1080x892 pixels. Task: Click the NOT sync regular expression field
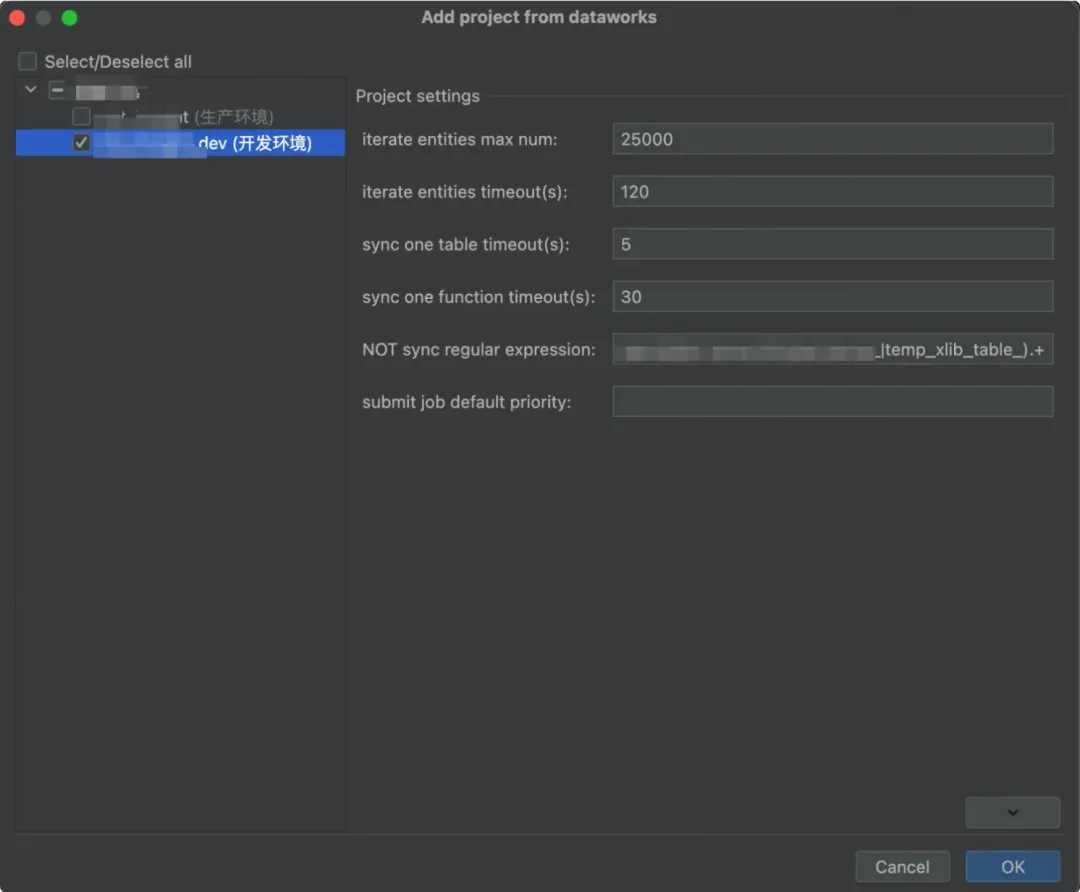(x=832, y=350)
